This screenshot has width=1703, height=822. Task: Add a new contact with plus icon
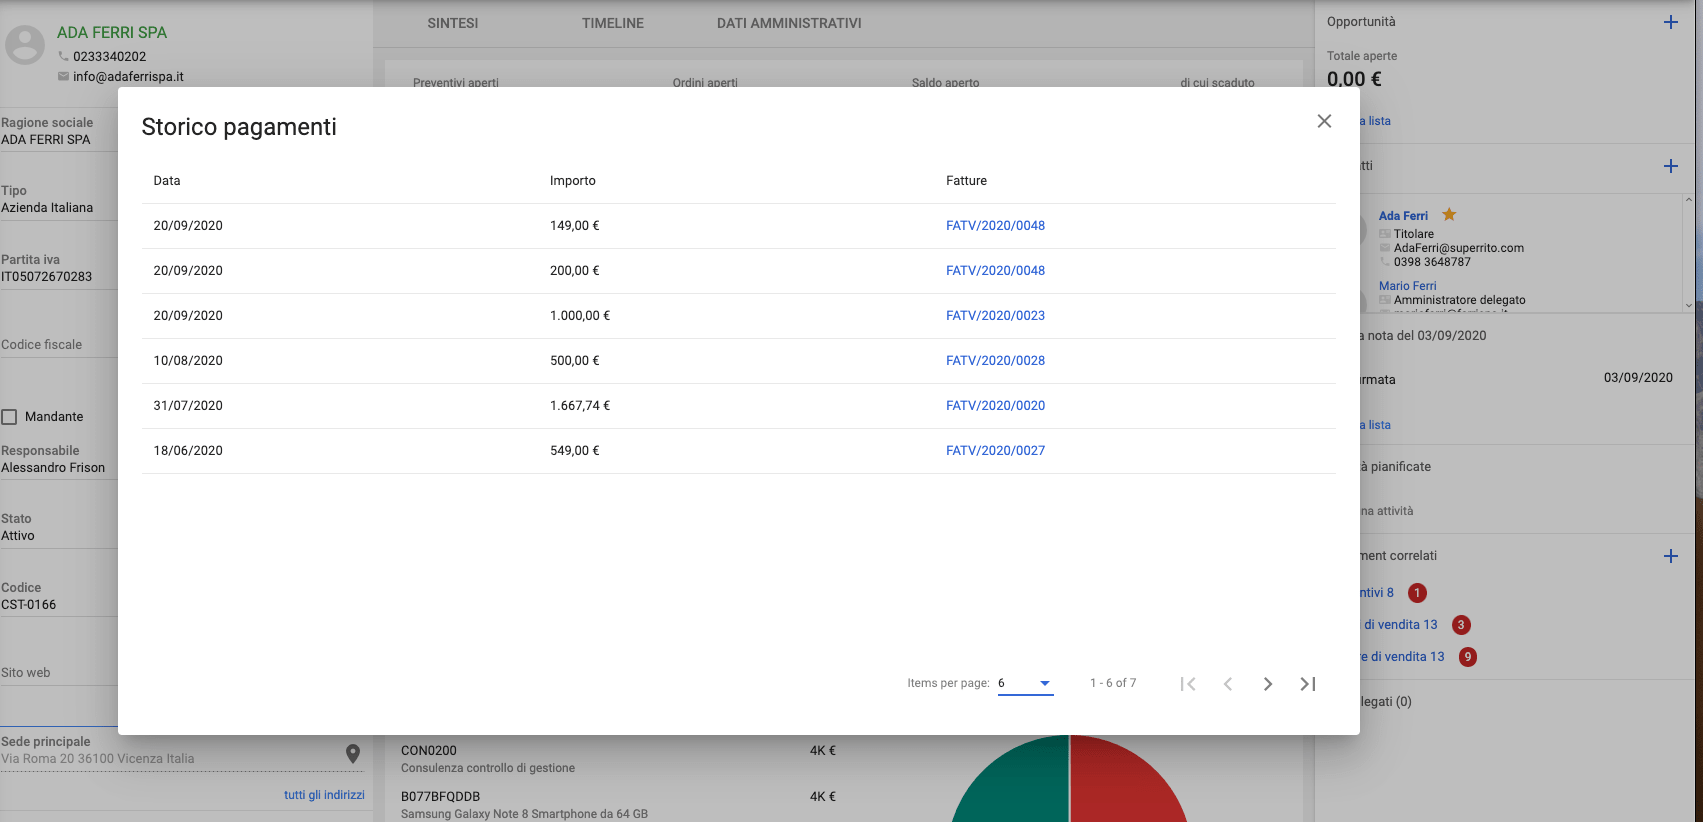point(1671,166)
